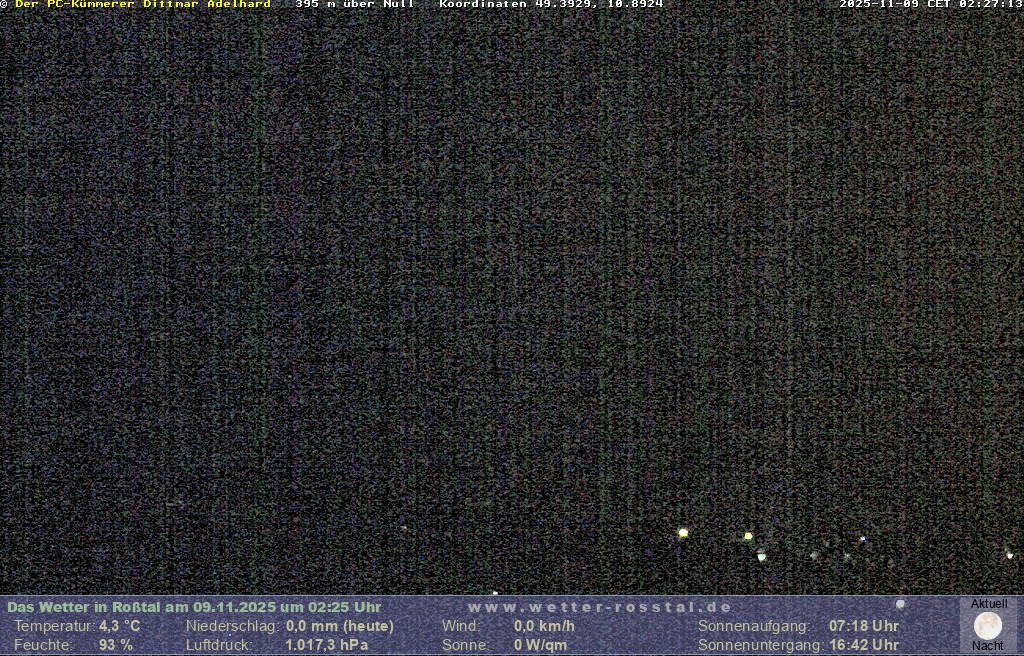
Task: Click the full moon icon
Action: pyautogui.click(x=987, y=626)
